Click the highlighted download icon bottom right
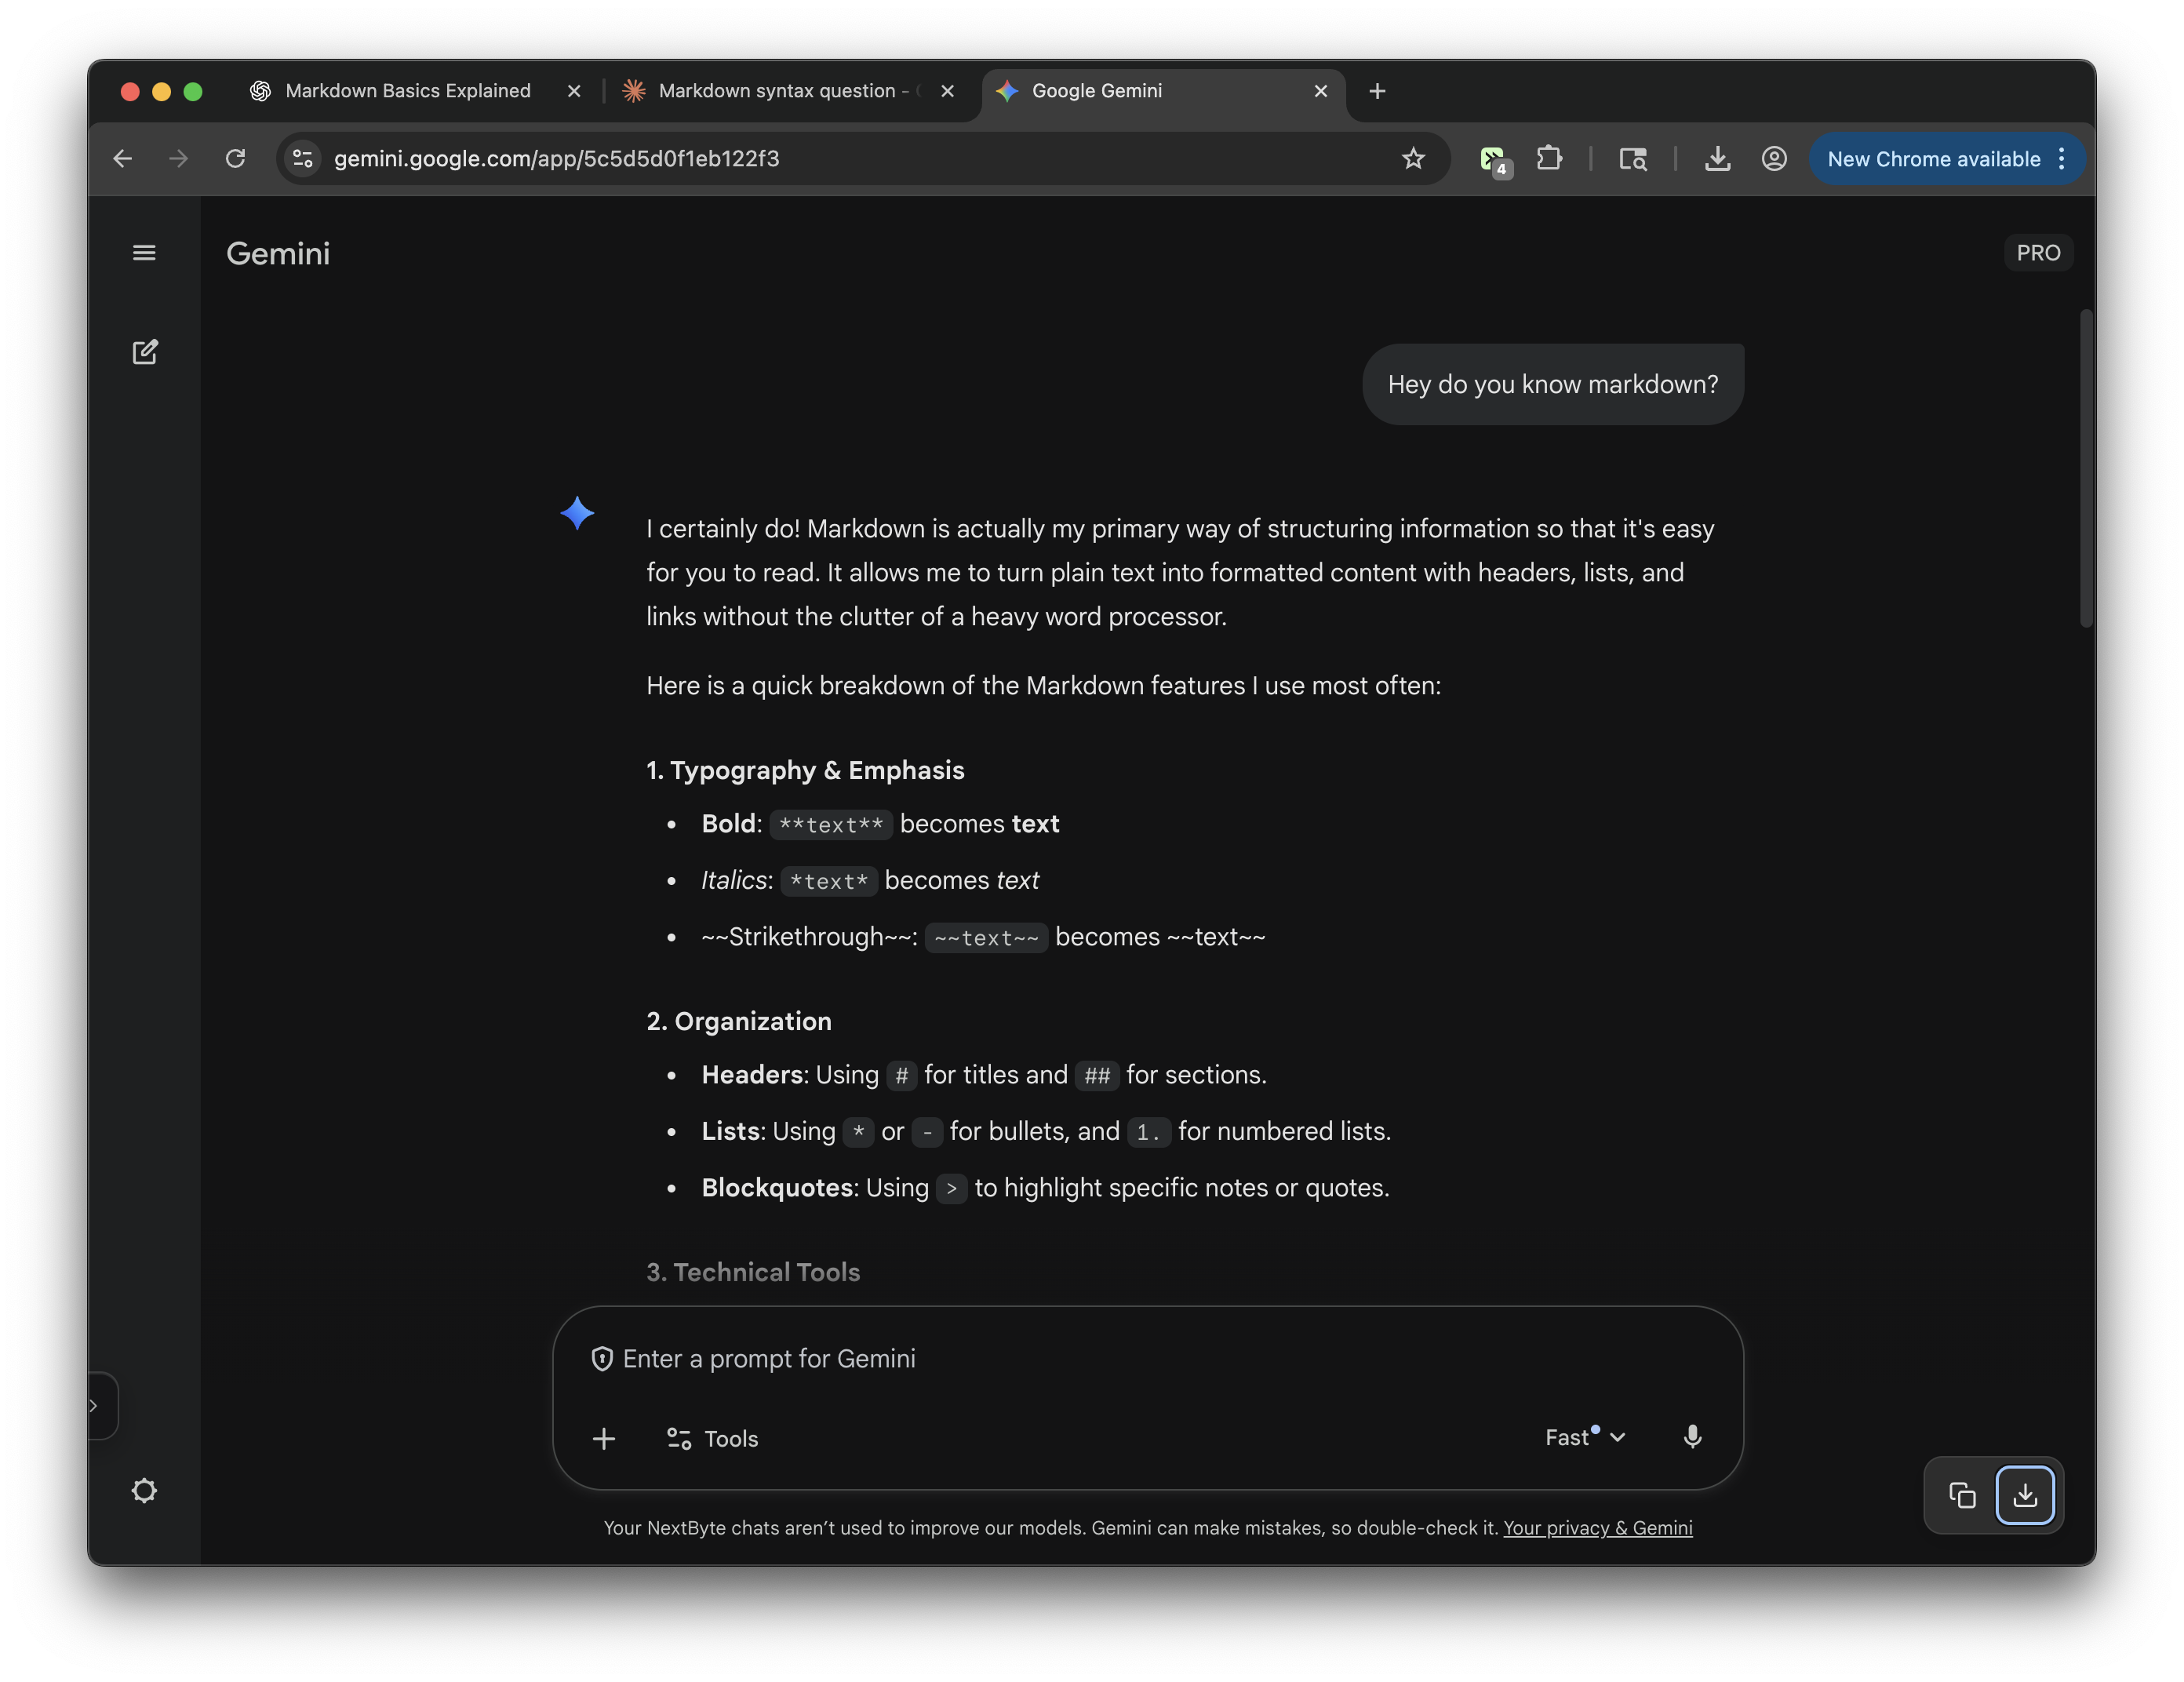Viewport: 2184px width, 1682px height. click(2025, 1495)
